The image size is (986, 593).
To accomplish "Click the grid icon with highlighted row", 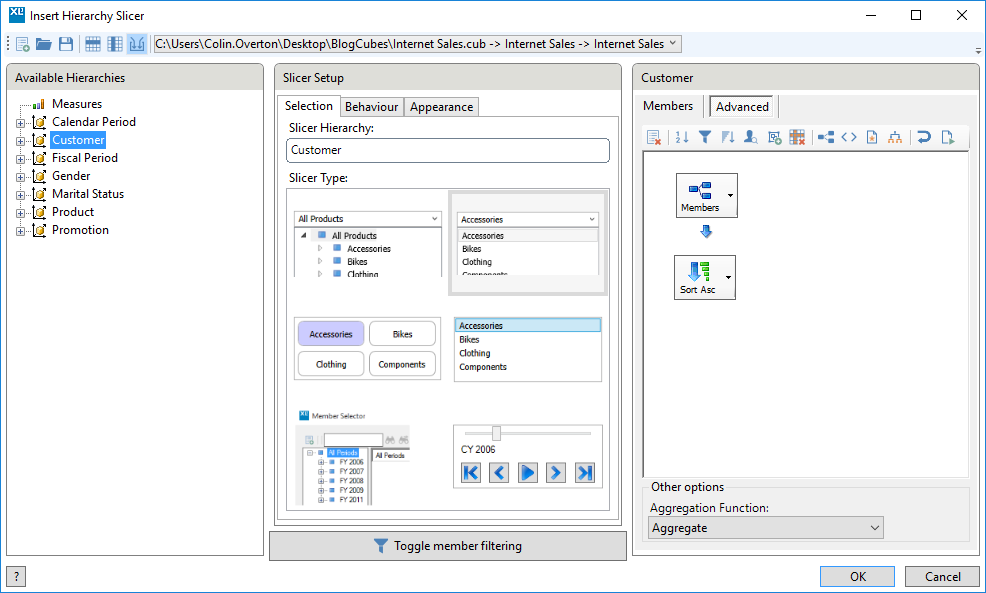I will [93, 44].
